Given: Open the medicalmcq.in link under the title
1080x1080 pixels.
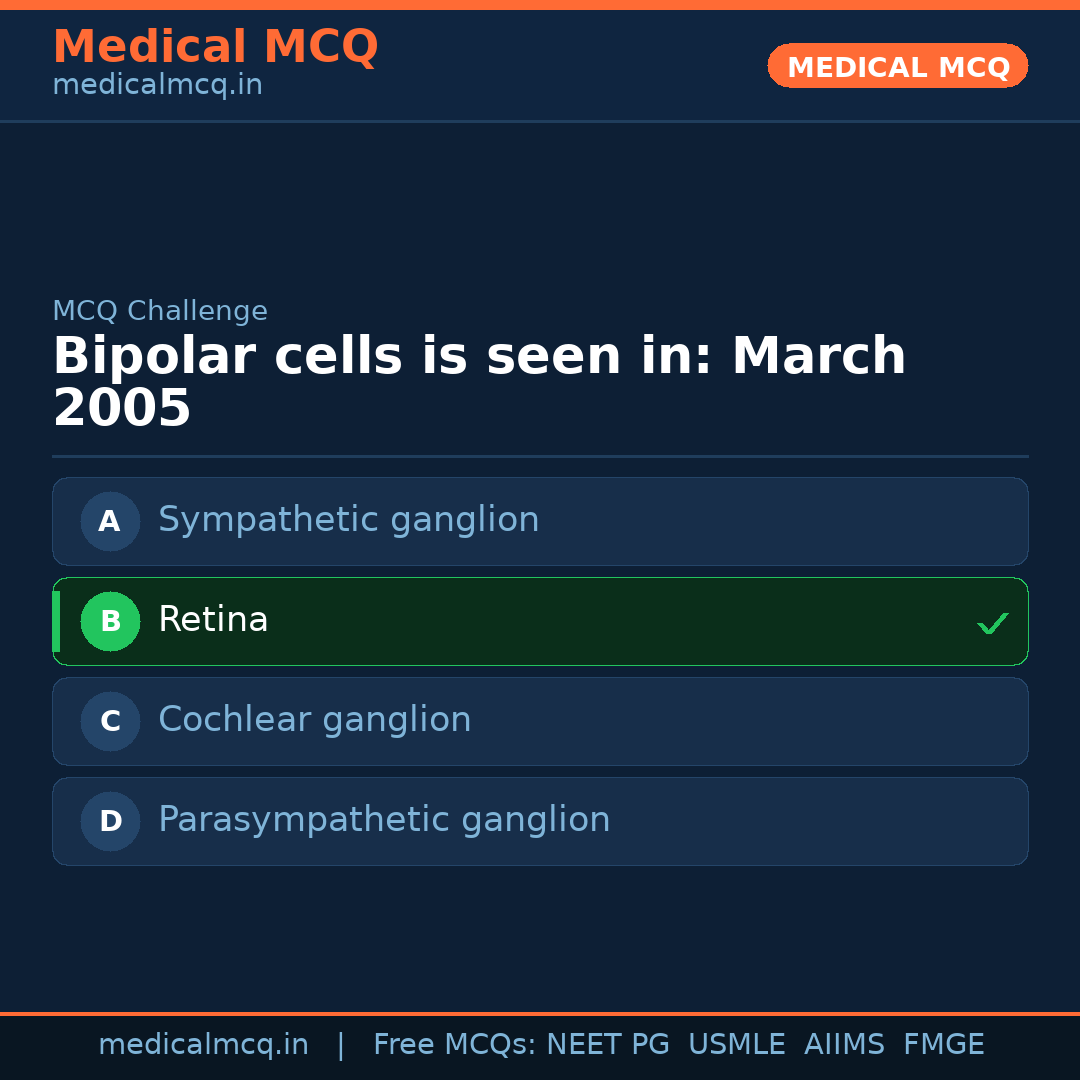Looking at the screenshot, I should pos(157,85).
